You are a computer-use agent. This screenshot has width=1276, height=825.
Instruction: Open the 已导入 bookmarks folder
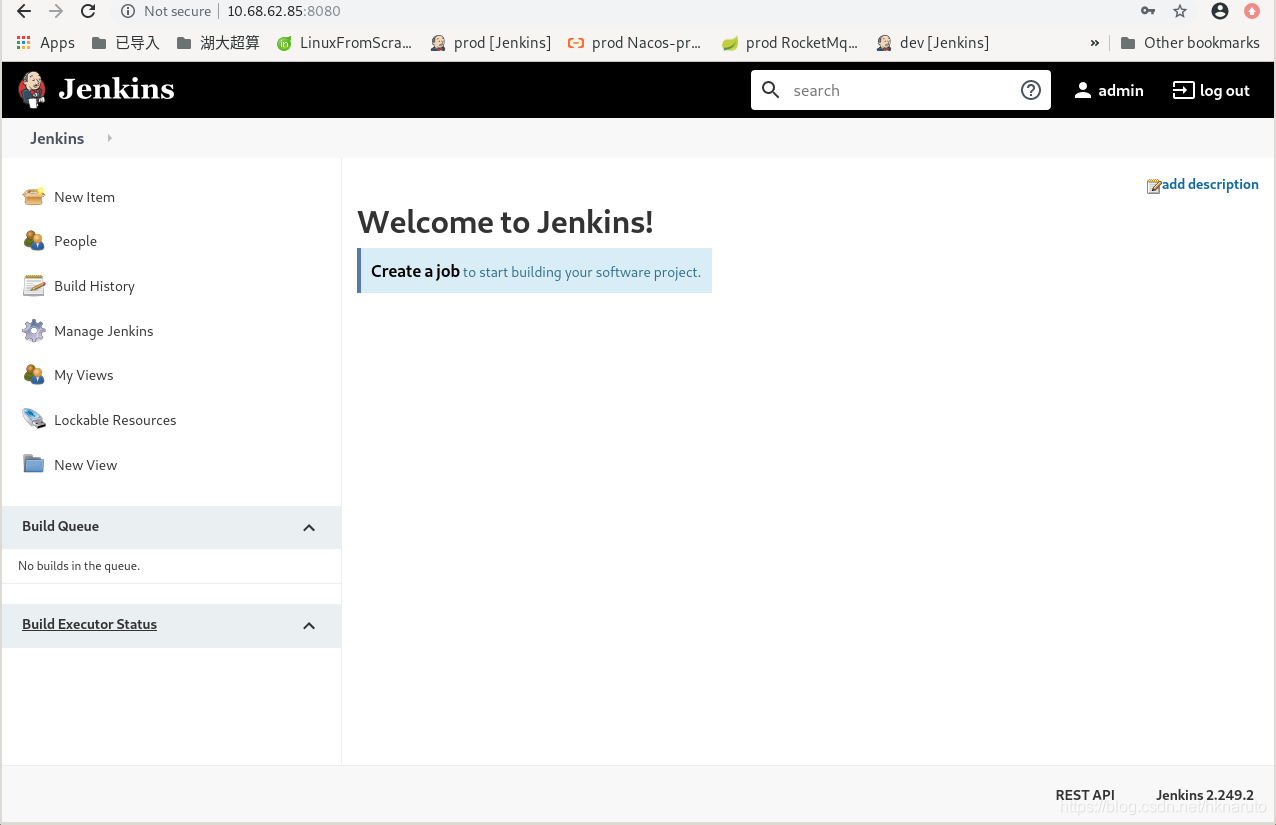125,42
